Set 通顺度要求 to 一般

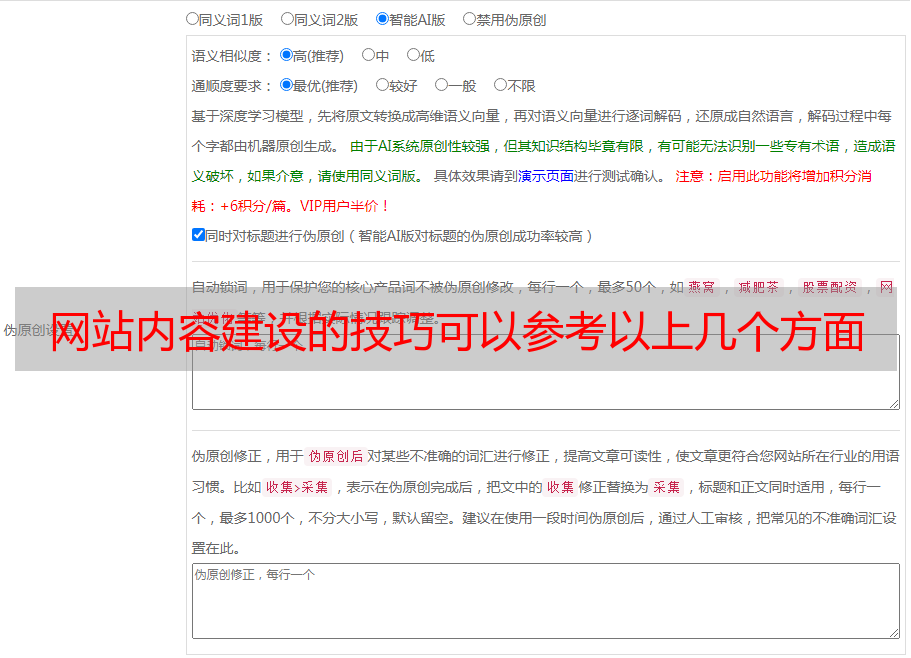[x=442, y=85]
